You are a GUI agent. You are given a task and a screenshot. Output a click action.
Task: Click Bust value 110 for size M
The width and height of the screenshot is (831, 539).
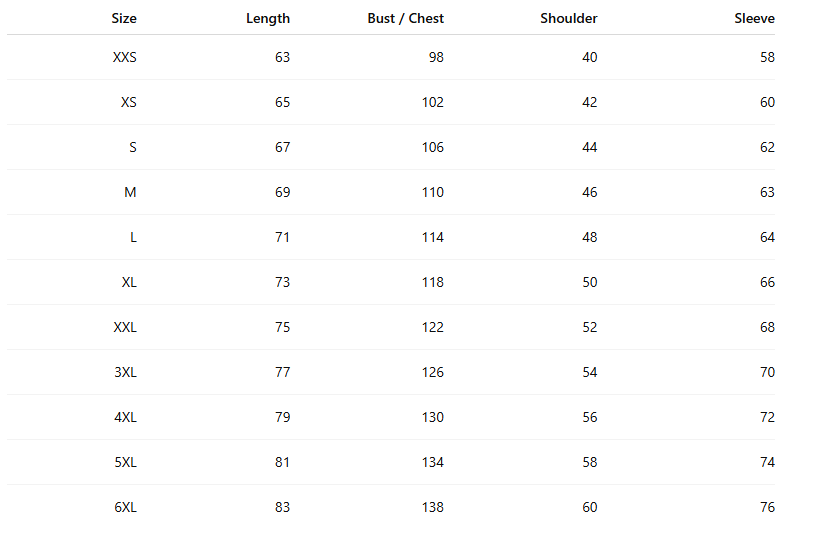(x=432, y=192)
